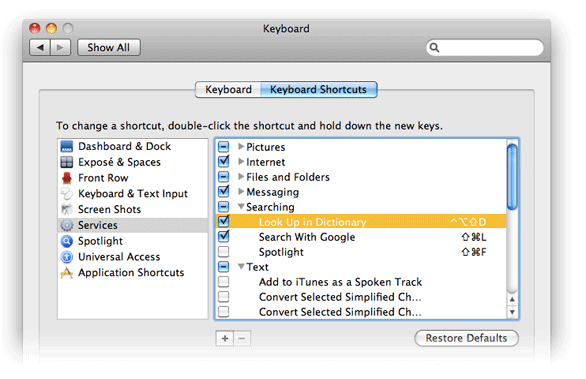Image resolution: width=586 pixels, height=379 pixels.
Task: Click the scrollbar thumb in services list
Action: tap(512, 177)
